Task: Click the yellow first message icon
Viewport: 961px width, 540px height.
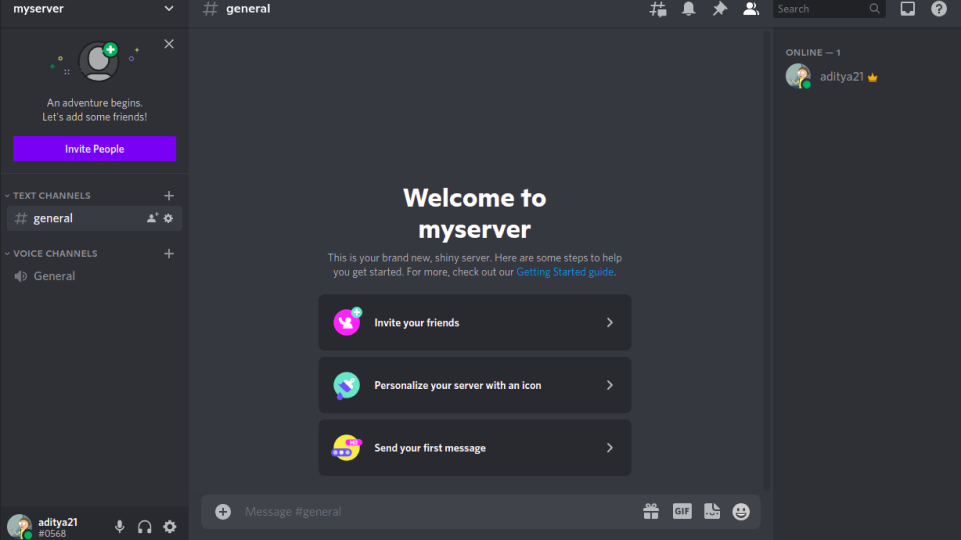Action: [346, 448]
